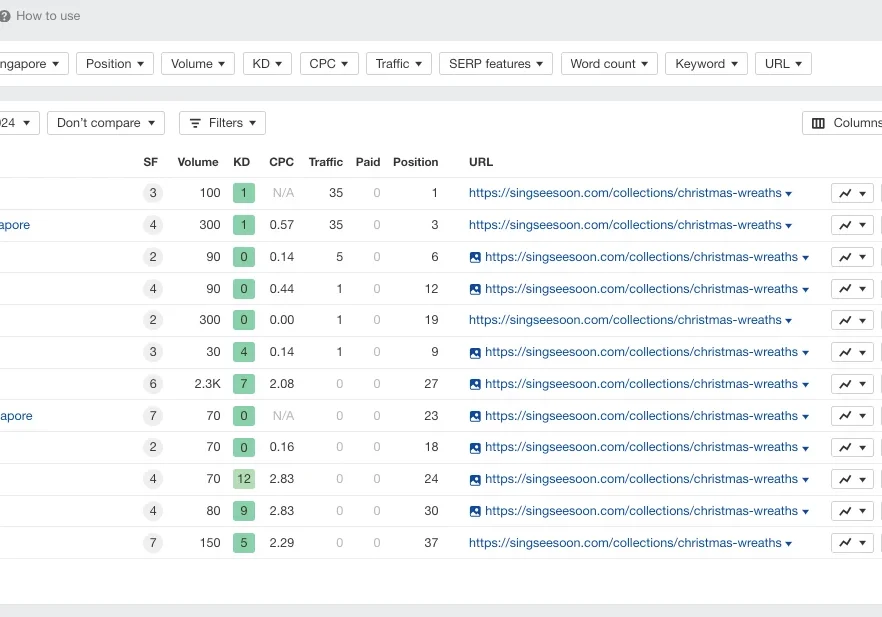Open the trend chart button in the position 37 row
This screenshot has width=882, height=617.
pyautogui.click(x=852, y=543)
